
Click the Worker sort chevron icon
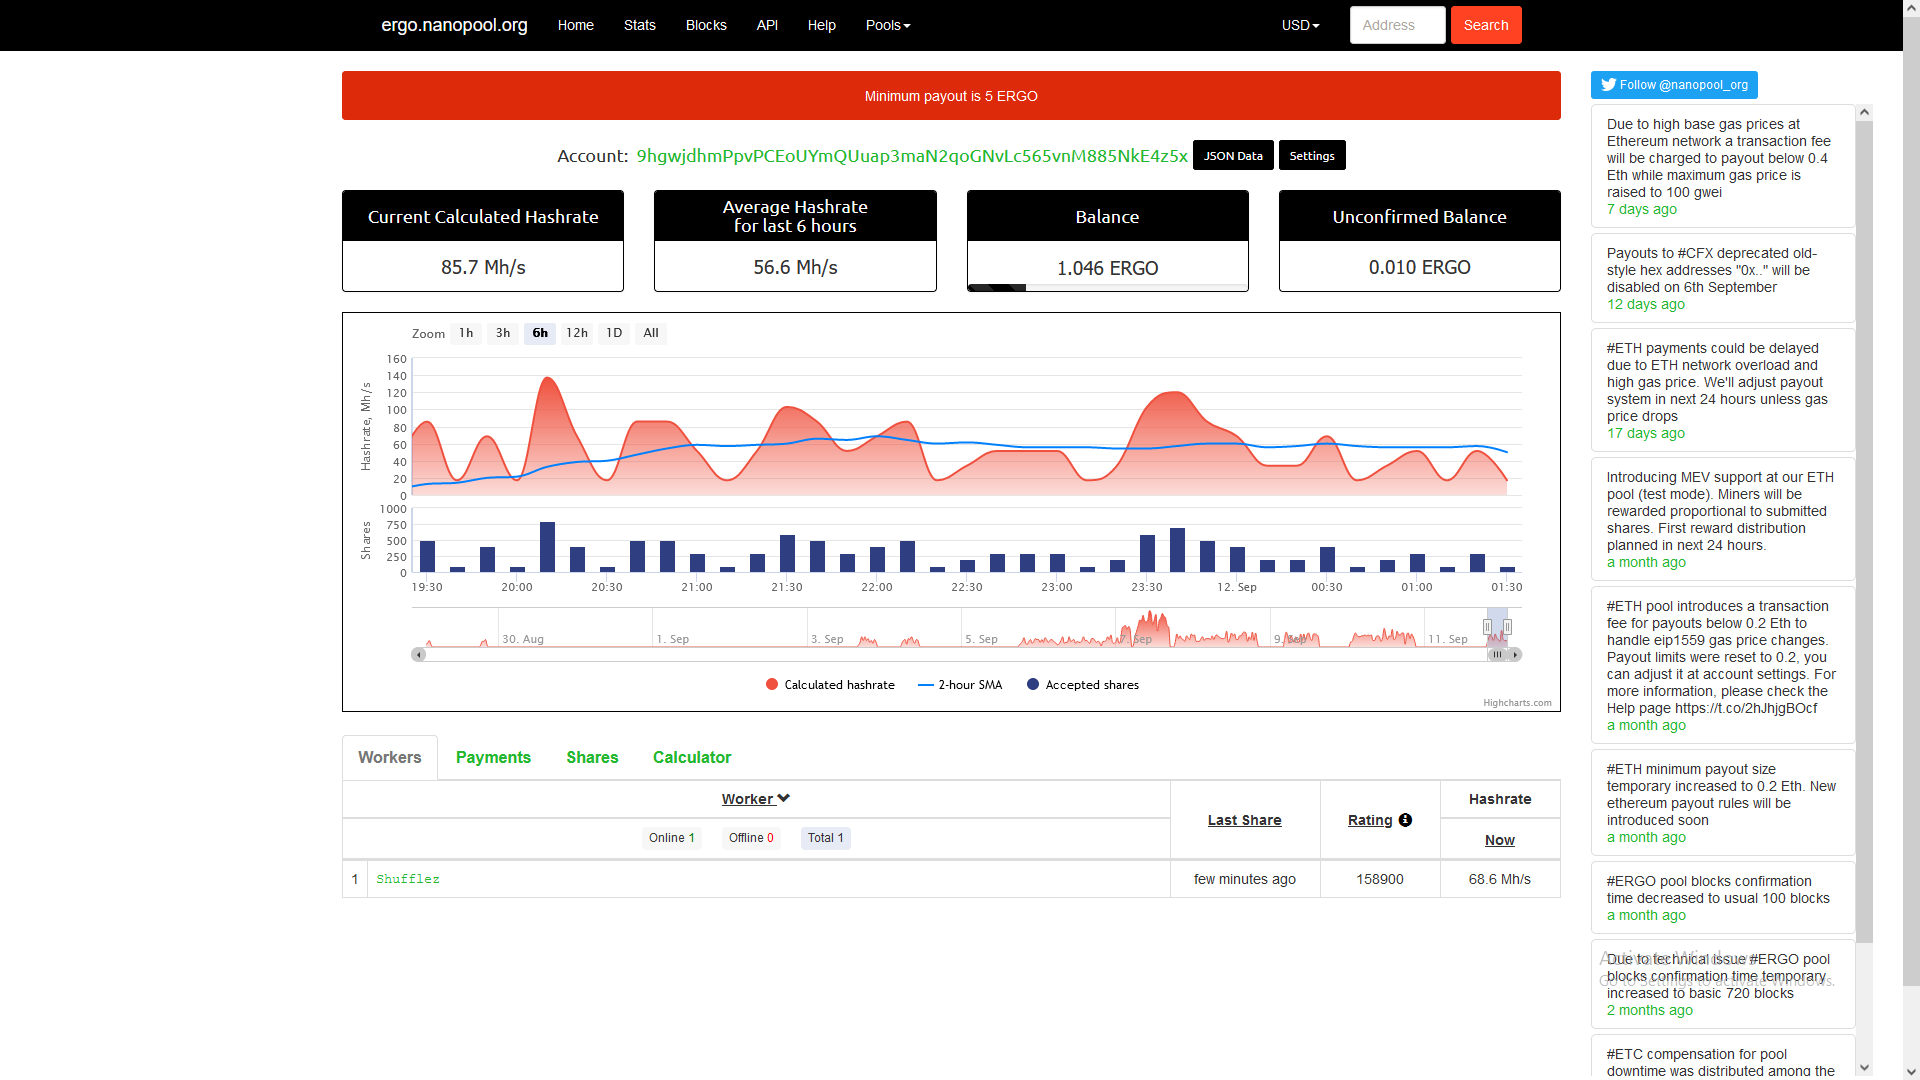pyautogui.click(x=784, y=798)
